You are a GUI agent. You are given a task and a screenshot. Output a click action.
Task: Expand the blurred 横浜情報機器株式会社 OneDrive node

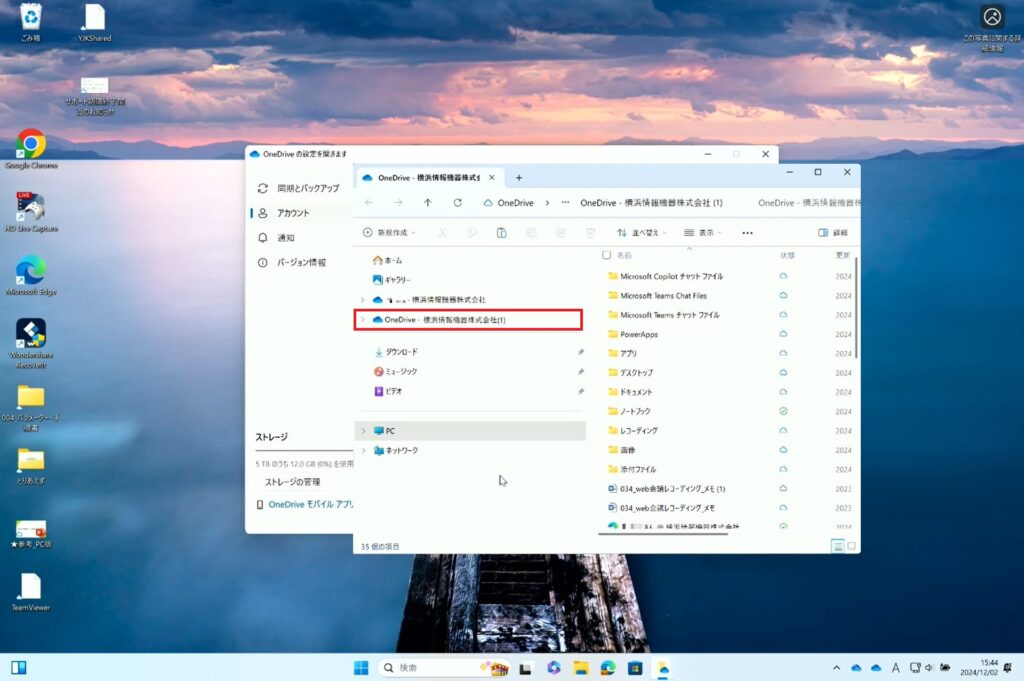(363, 300)
